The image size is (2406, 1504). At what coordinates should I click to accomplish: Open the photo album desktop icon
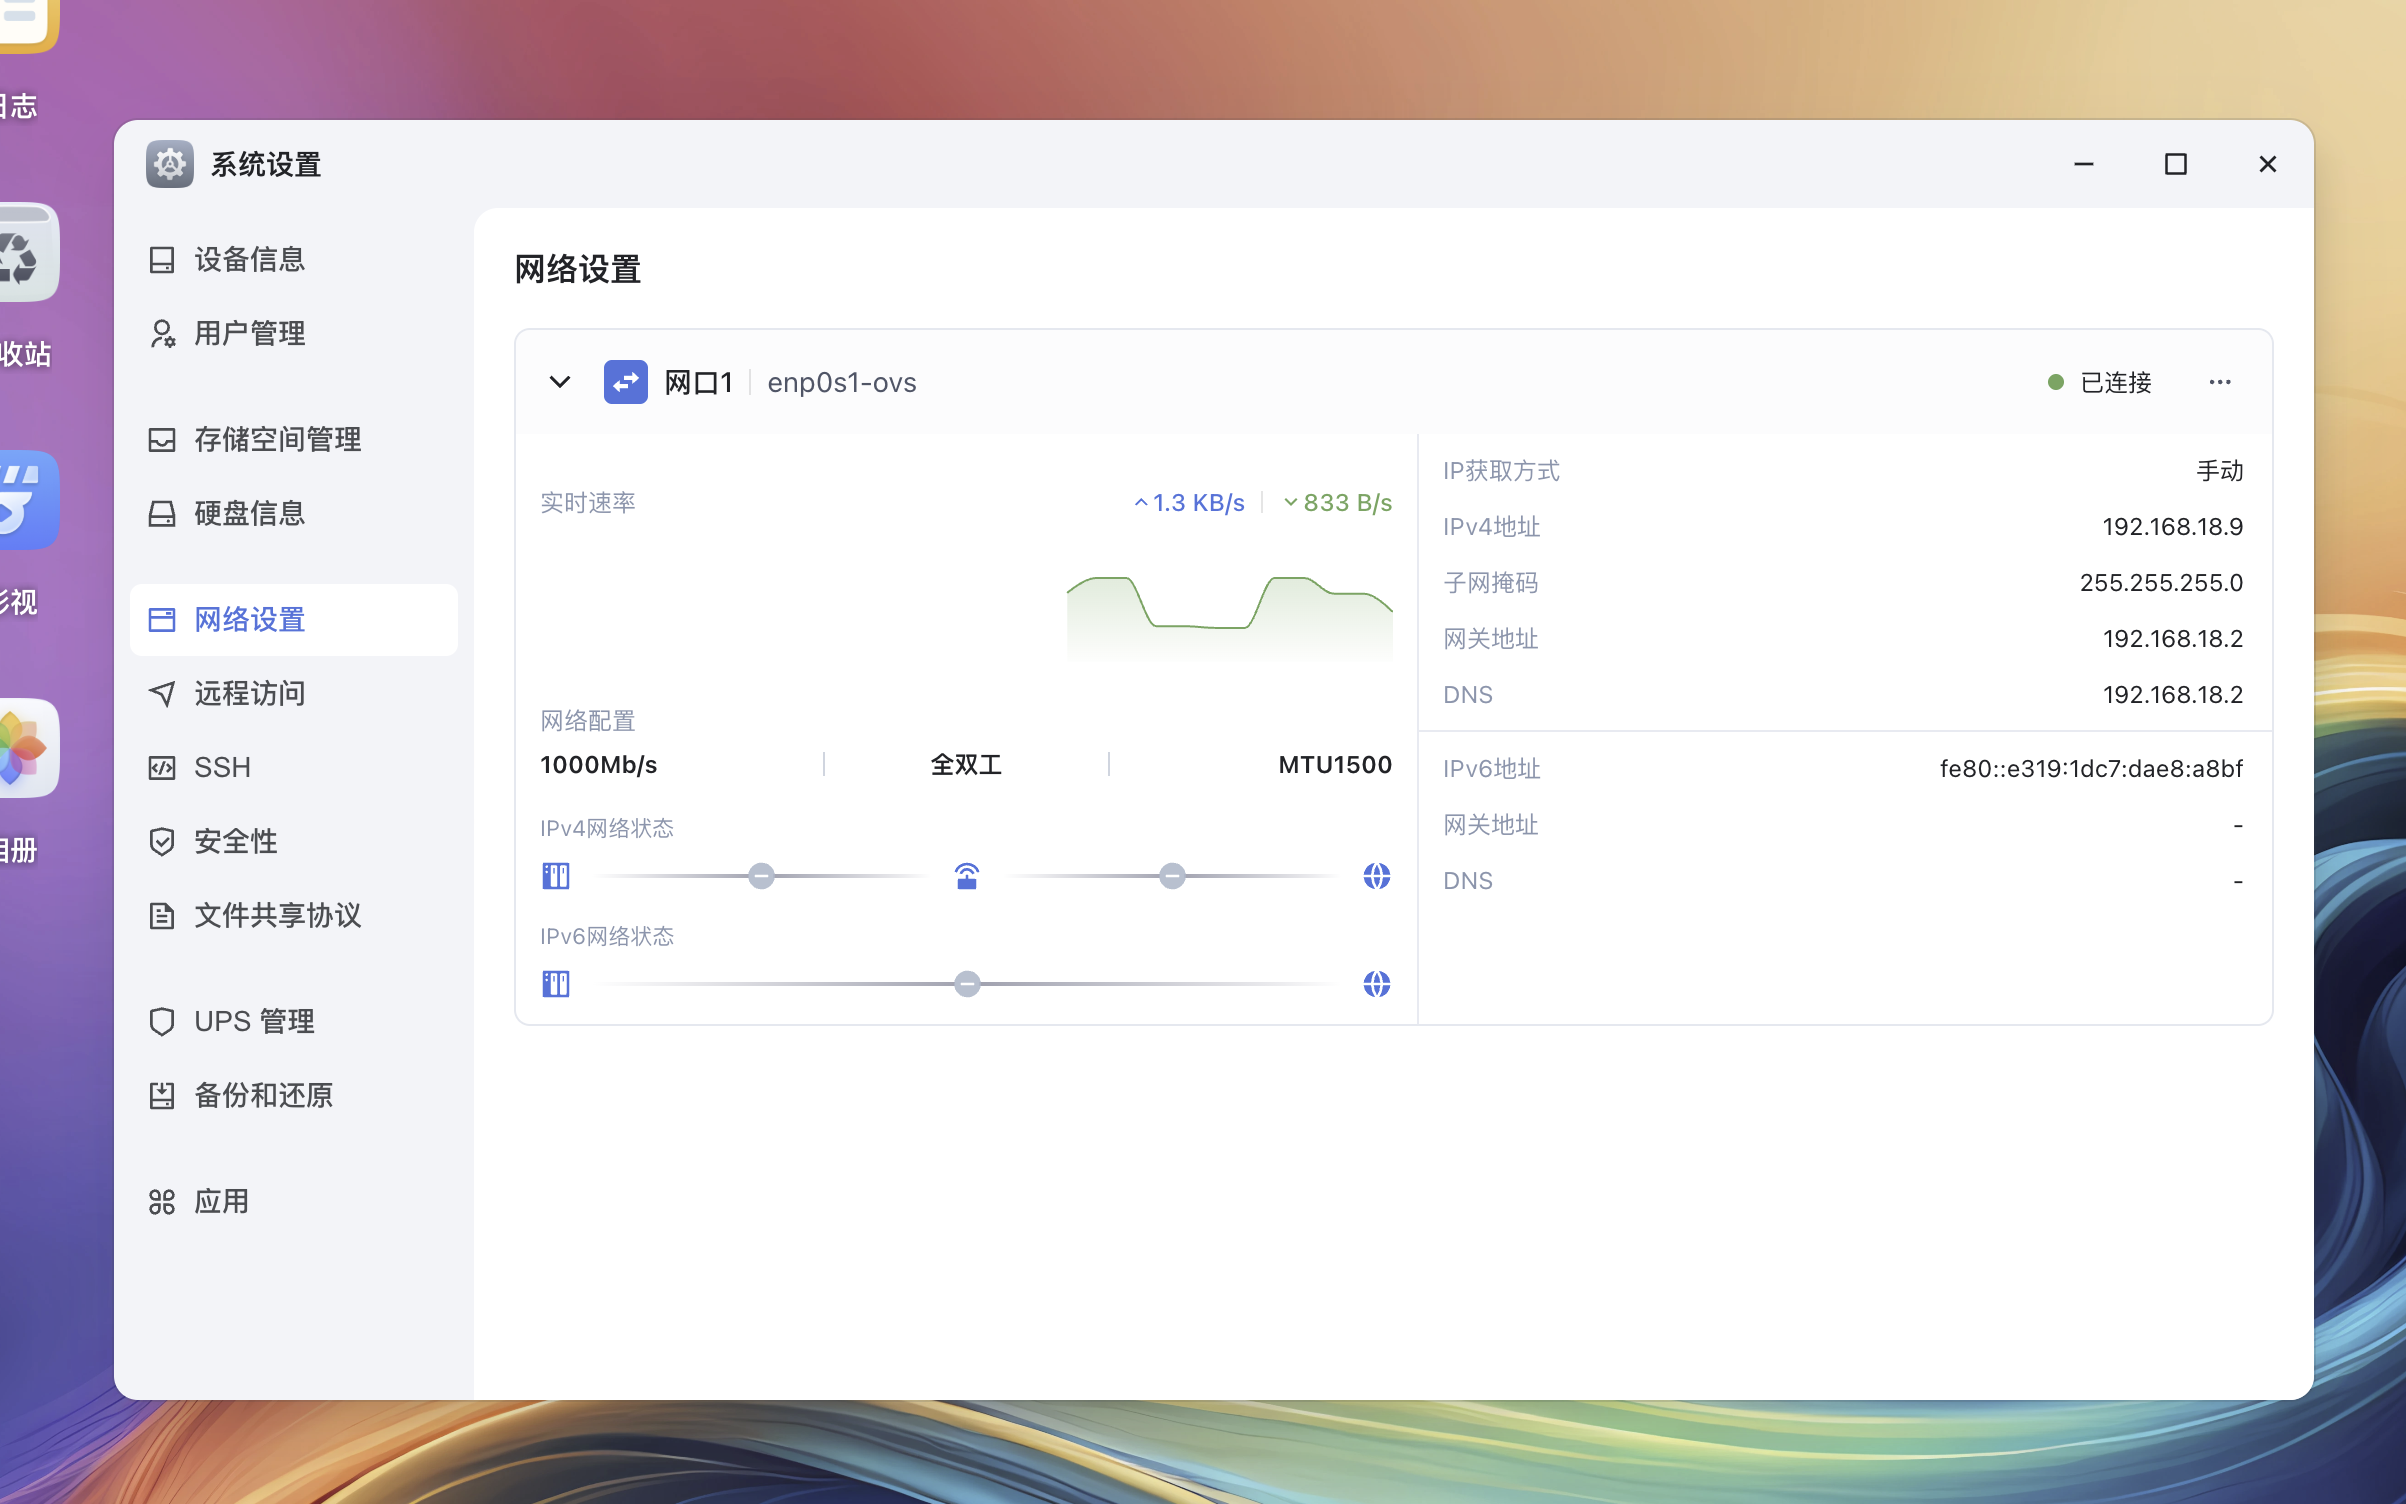[x=28, y=748]
